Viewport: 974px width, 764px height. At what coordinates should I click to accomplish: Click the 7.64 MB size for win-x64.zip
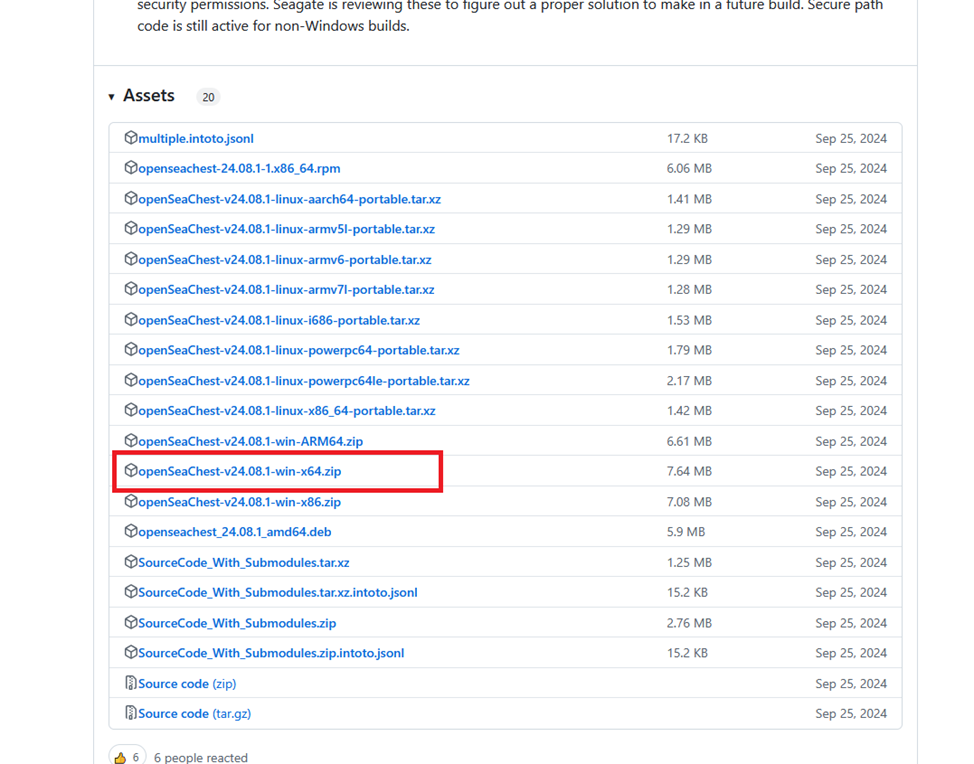[689, 471]
